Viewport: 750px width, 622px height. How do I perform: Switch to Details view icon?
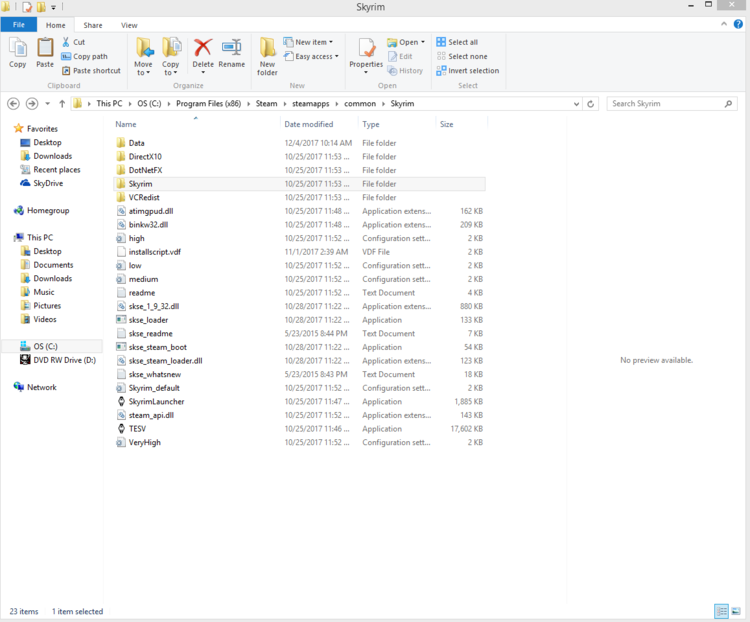pyautogui.click(x=721, y=611)
